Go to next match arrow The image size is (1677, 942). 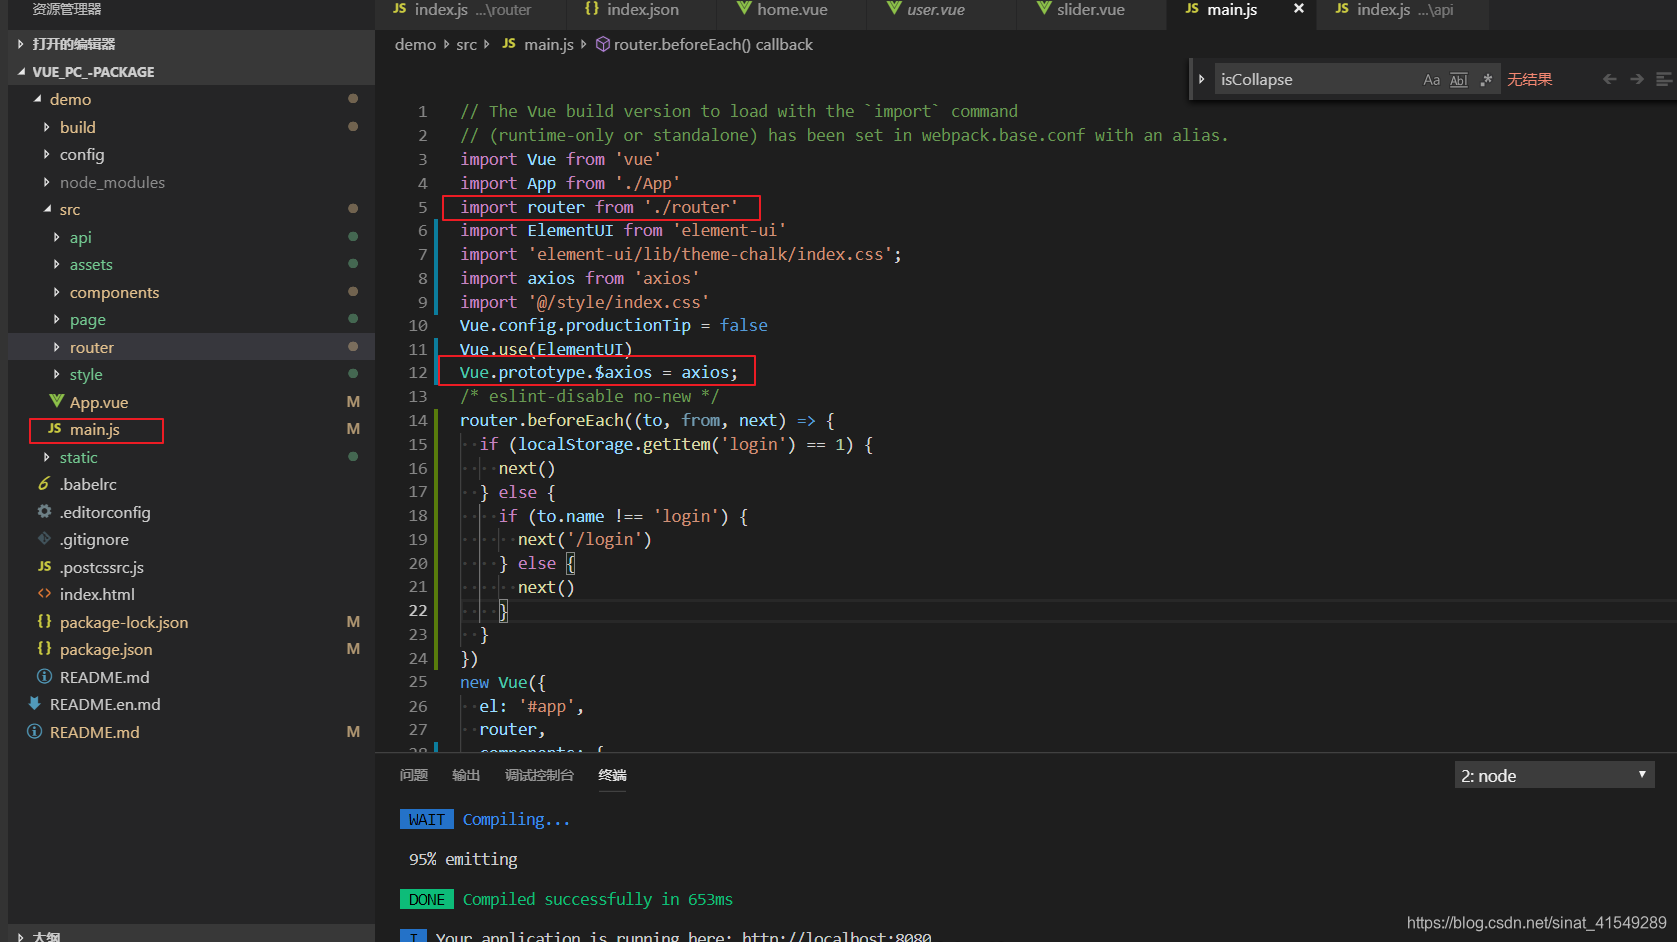[1637, 79]
